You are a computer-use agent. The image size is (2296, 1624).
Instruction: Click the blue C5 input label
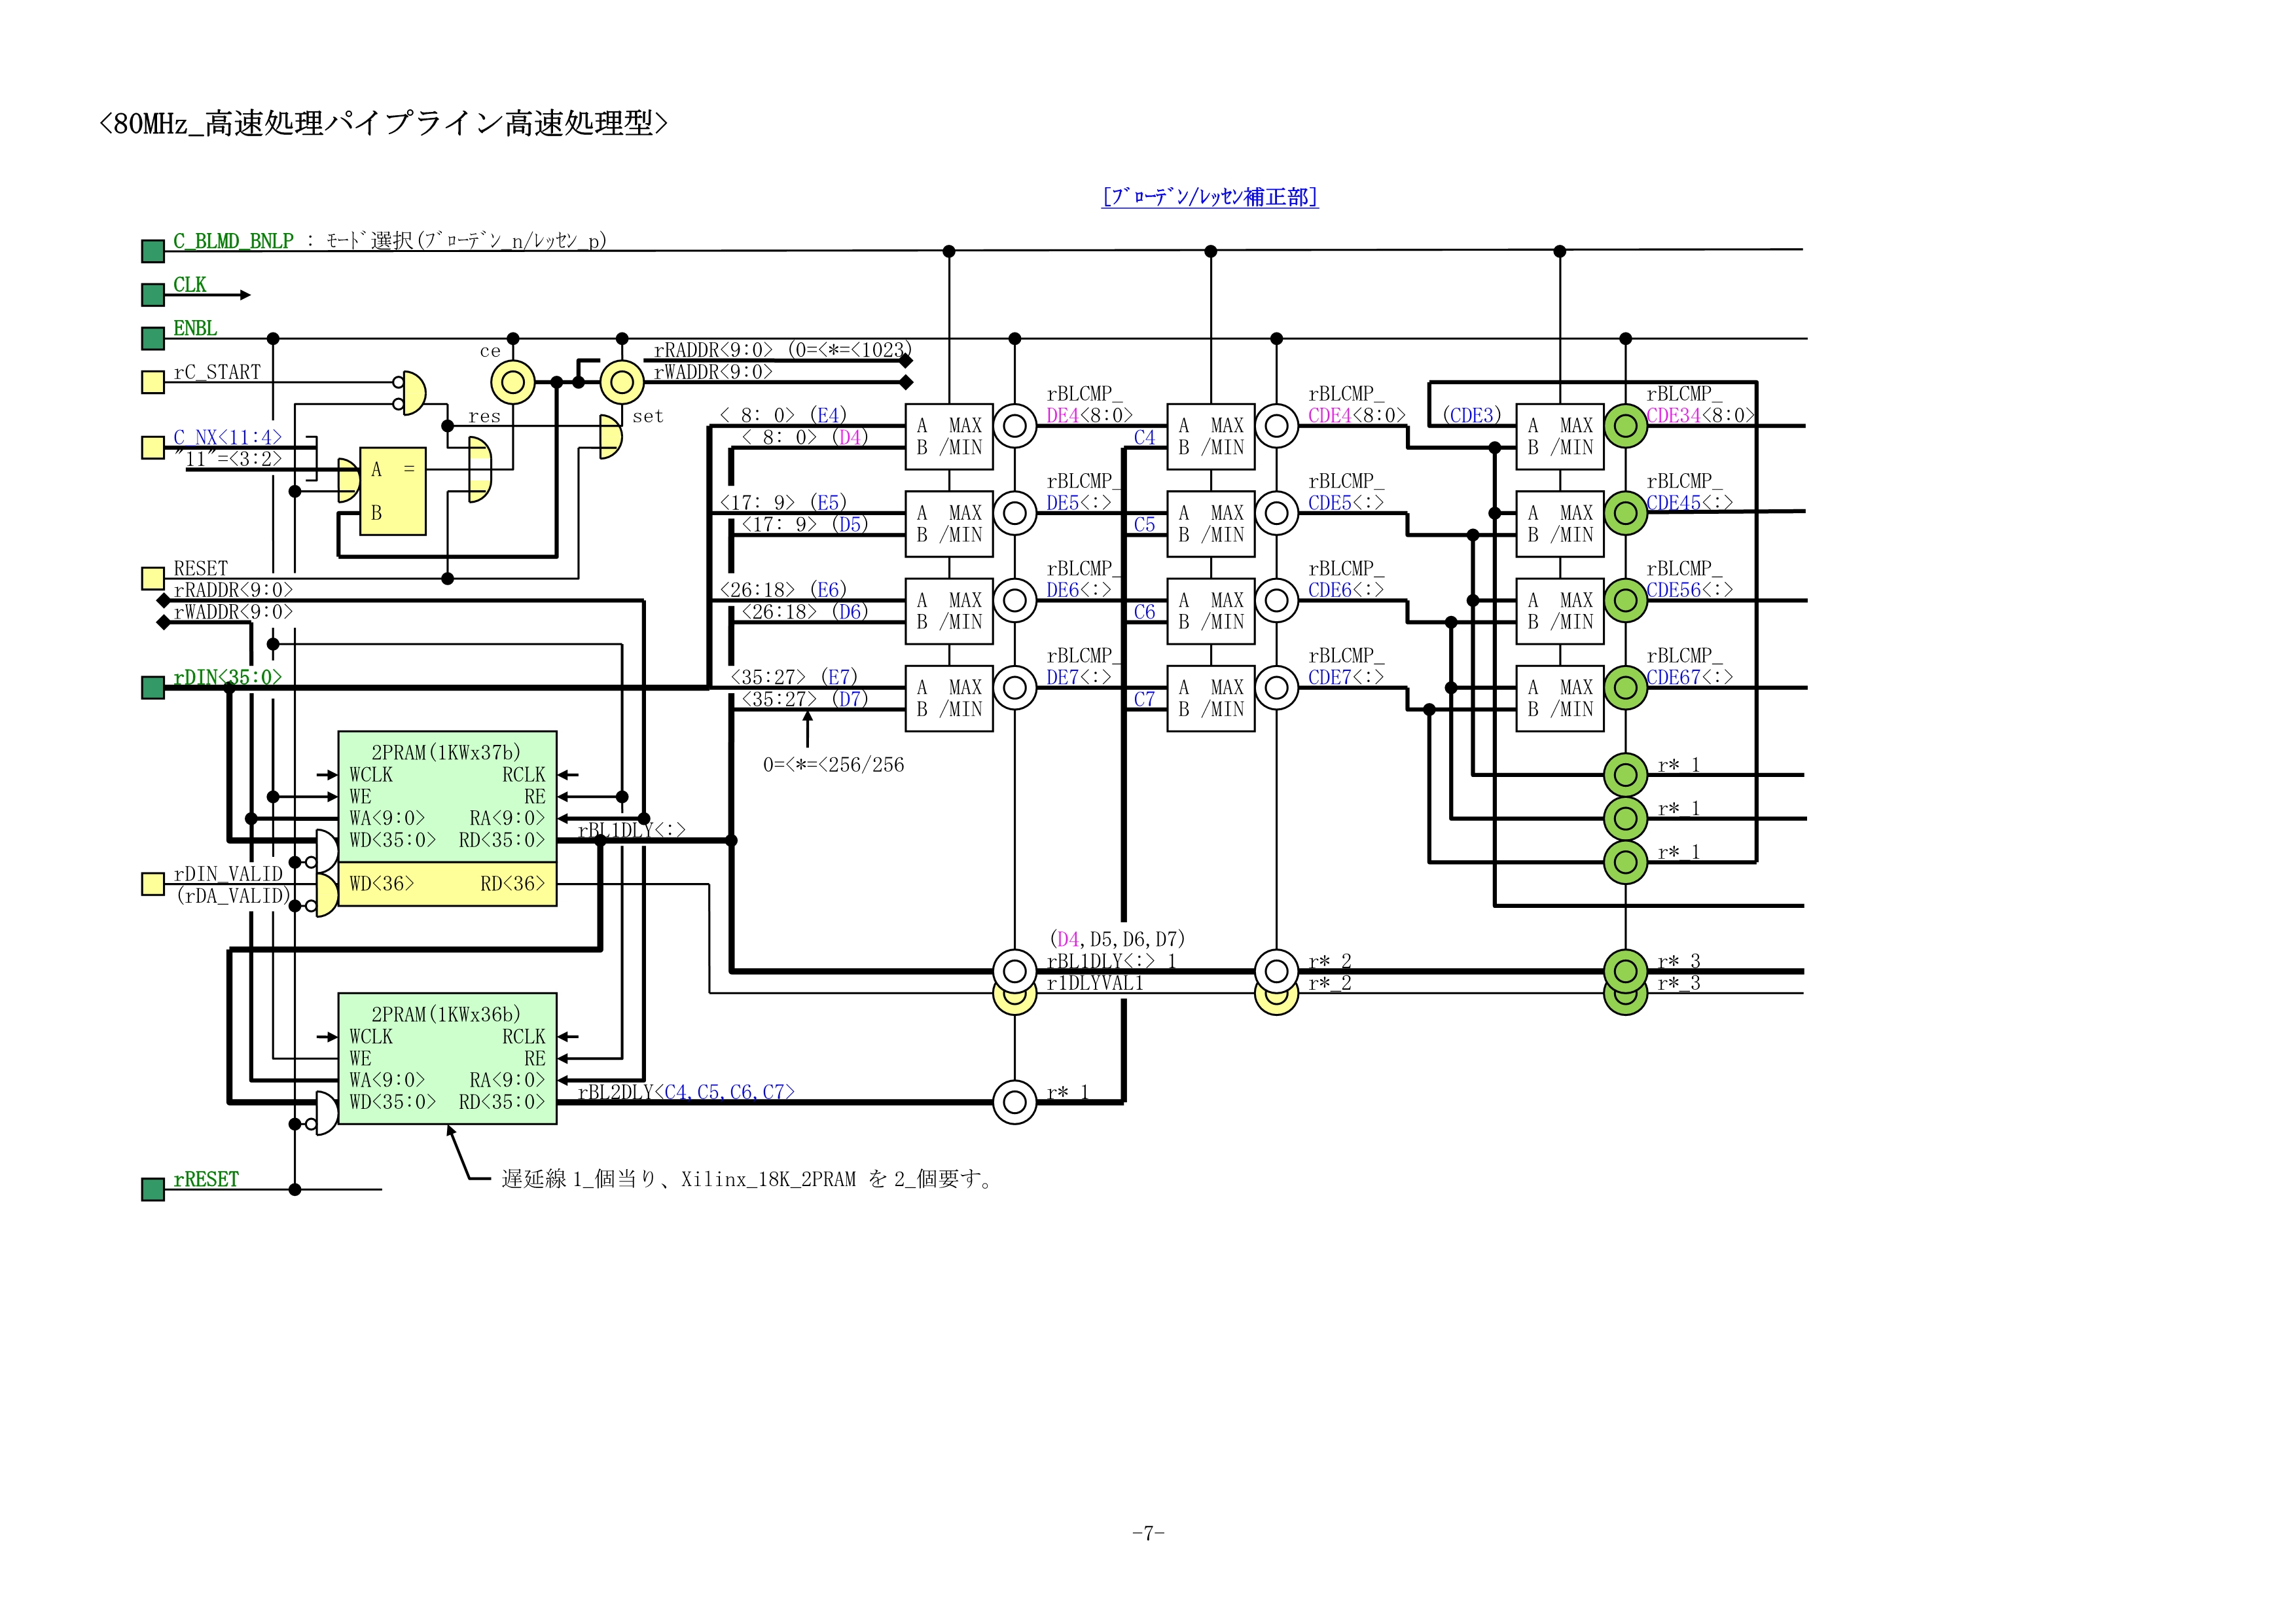pyautogui.click(x=1144, y=524)
